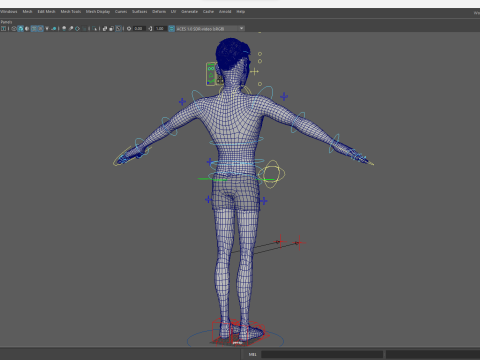Open the Cache menu
Screen dimensions: 480x360
coord(208,12)
